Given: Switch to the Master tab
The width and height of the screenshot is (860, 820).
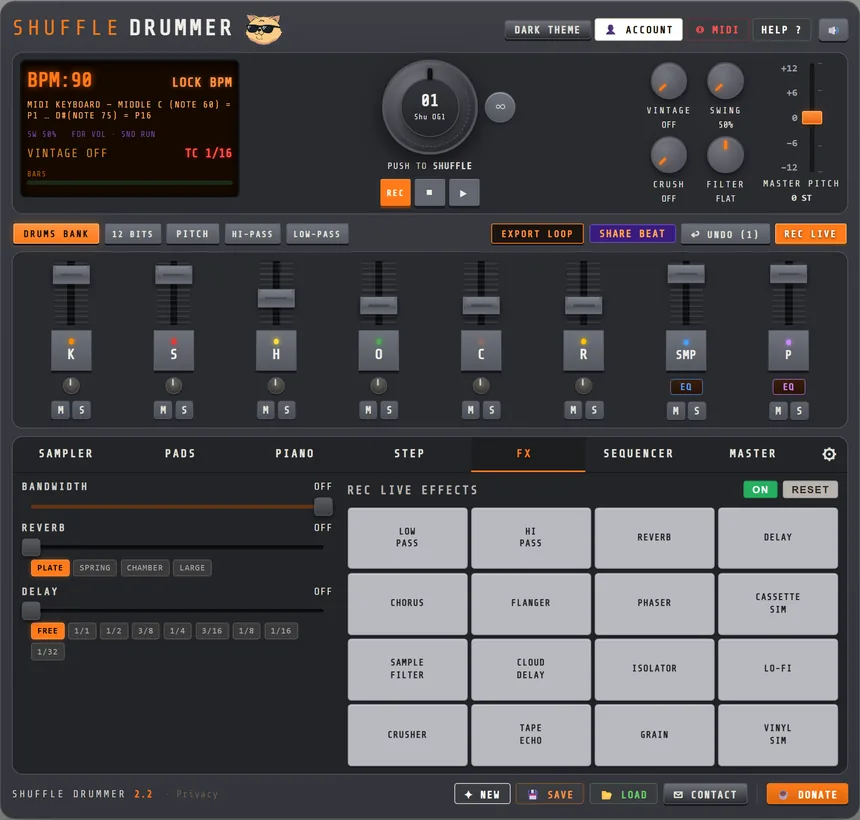Looking at the screenshot, I should point(752,454).
